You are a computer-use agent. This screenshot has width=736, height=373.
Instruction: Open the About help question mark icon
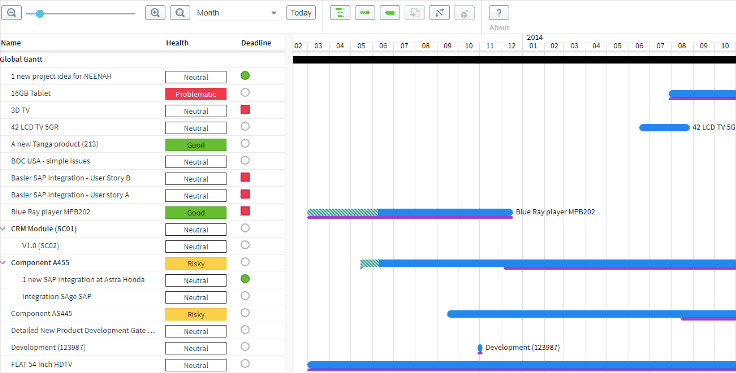[x=499, y=13]
